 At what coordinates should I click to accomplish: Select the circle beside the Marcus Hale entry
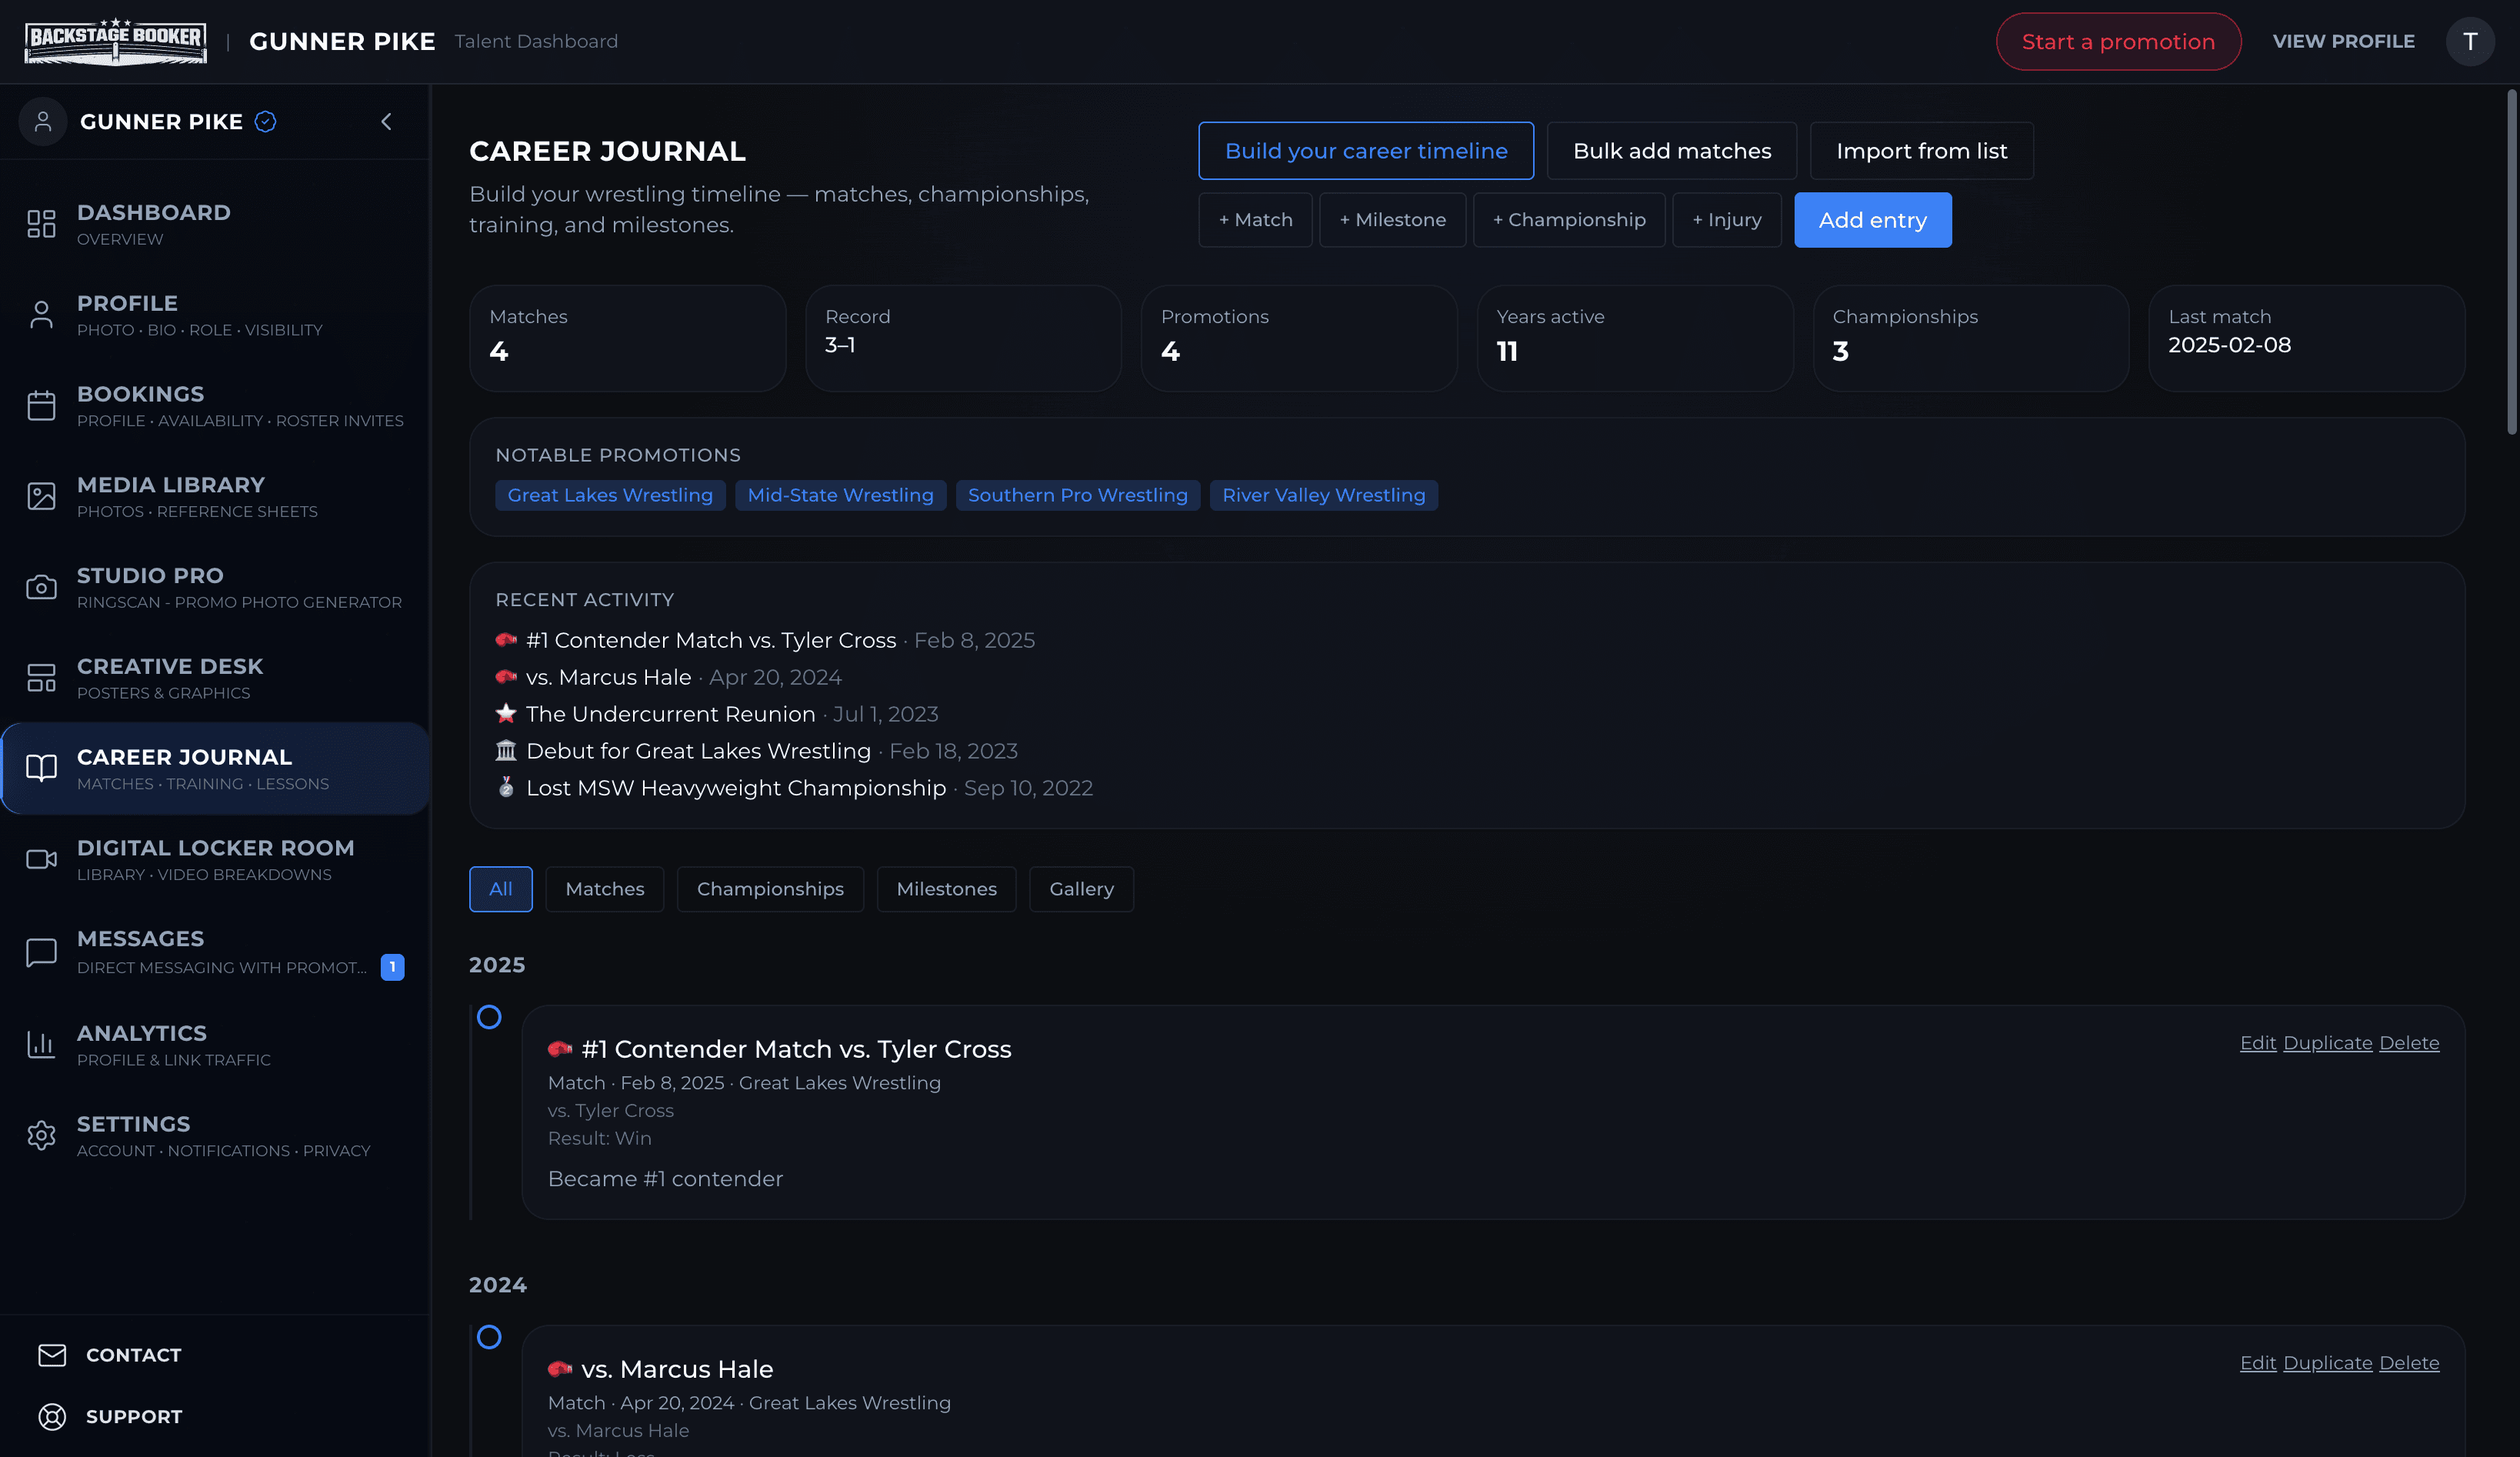click(x=490, y=1337)
